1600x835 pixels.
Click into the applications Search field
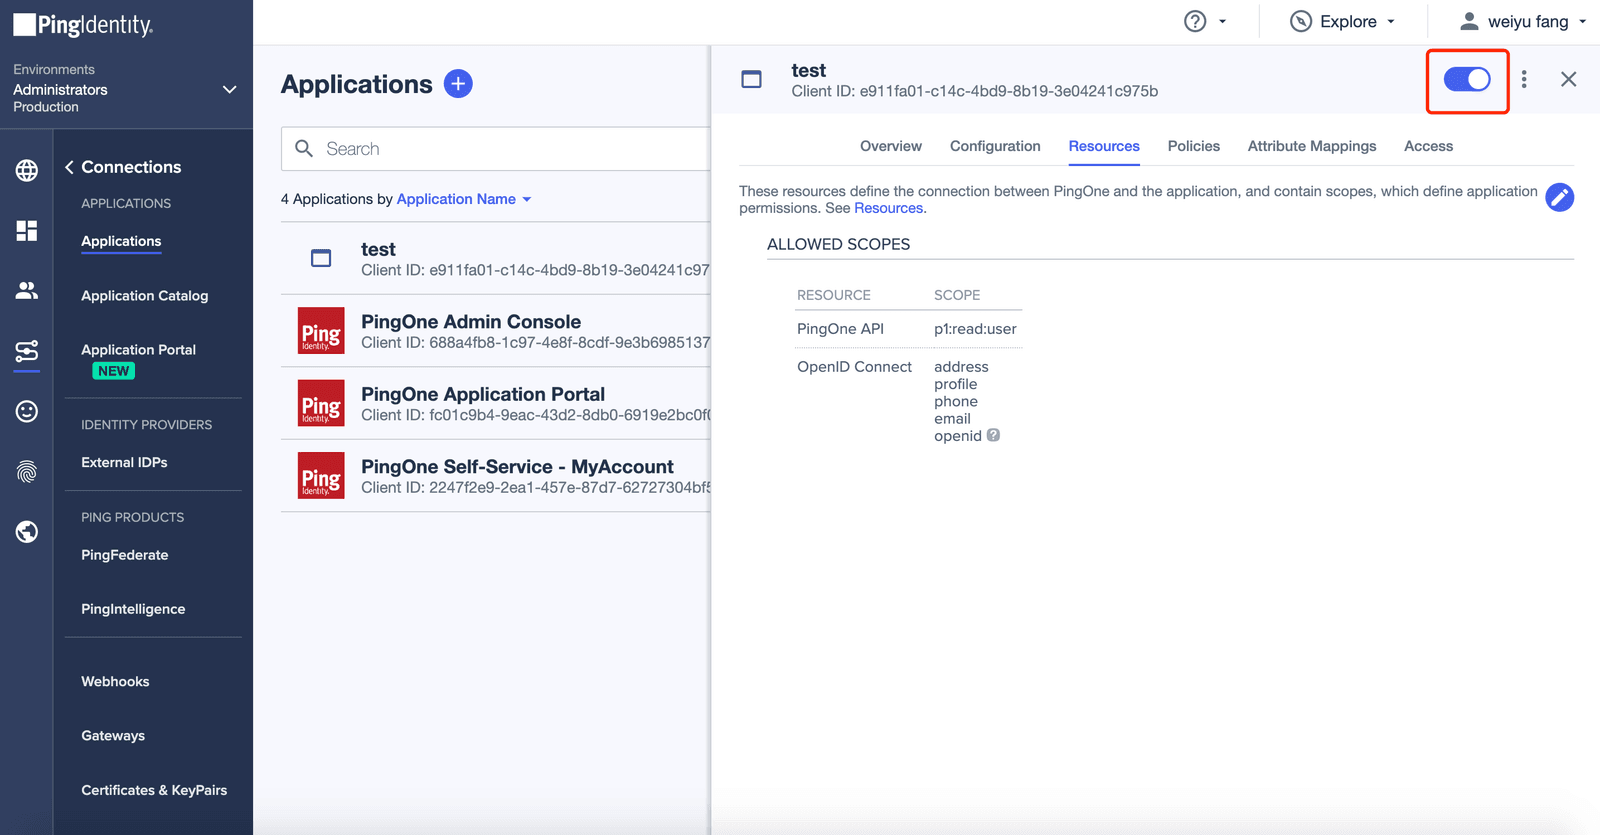pos(496,148)
